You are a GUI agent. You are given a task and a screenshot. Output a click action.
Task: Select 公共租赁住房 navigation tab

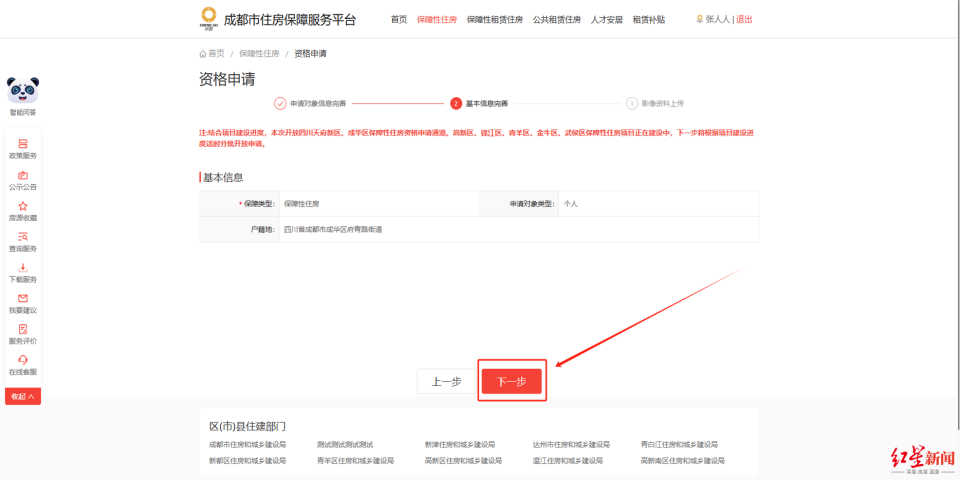click(557, 20)
